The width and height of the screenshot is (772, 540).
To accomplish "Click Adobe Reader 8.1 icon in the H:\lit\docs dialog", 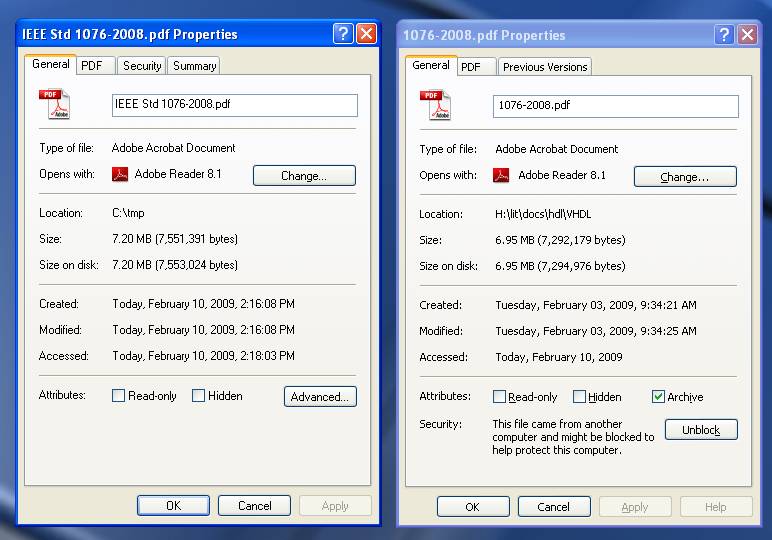I will point(502,176).
